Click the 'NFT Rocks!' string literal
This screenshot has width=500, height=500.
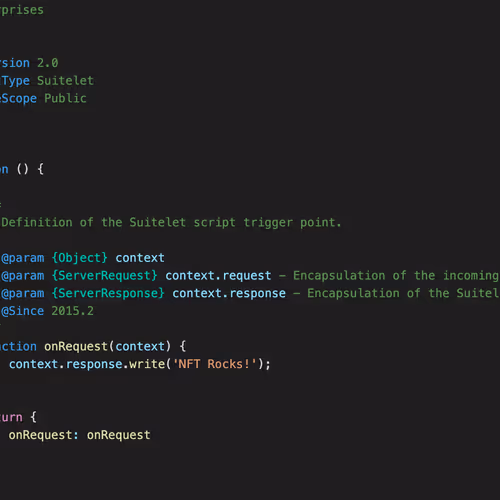point(215,364)
